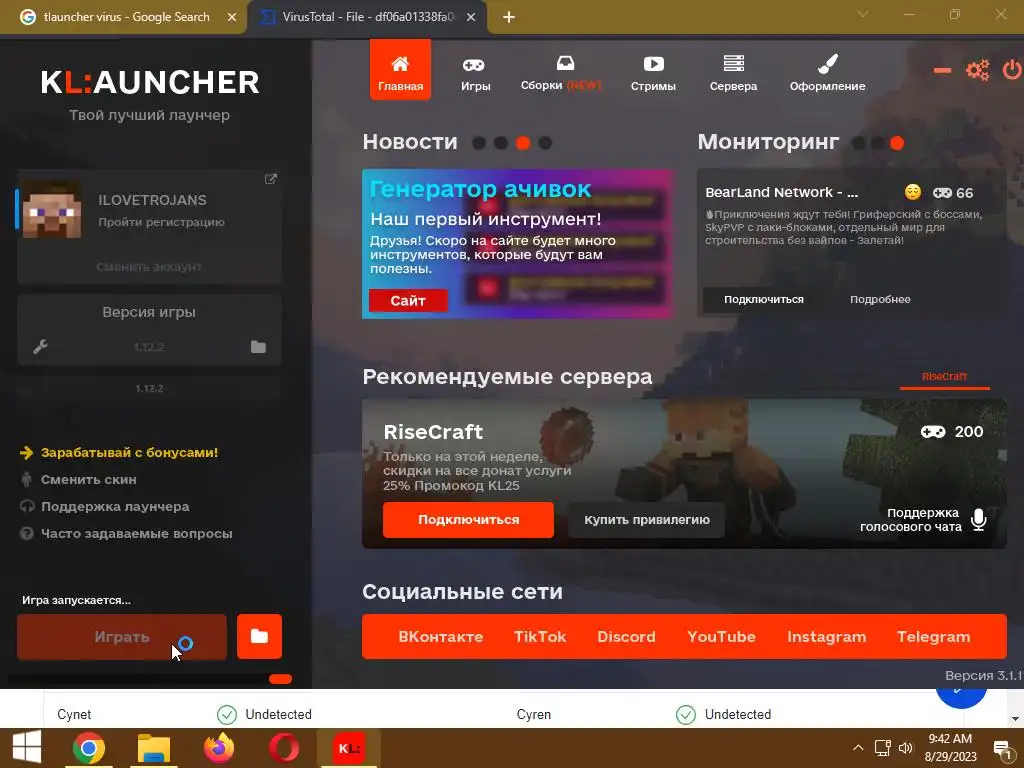Viewport: 1024px width, 768px height.
Task: Click the orange RiseCraft Подключиться button
Action: pyautogui.click(x=468, y=520)
